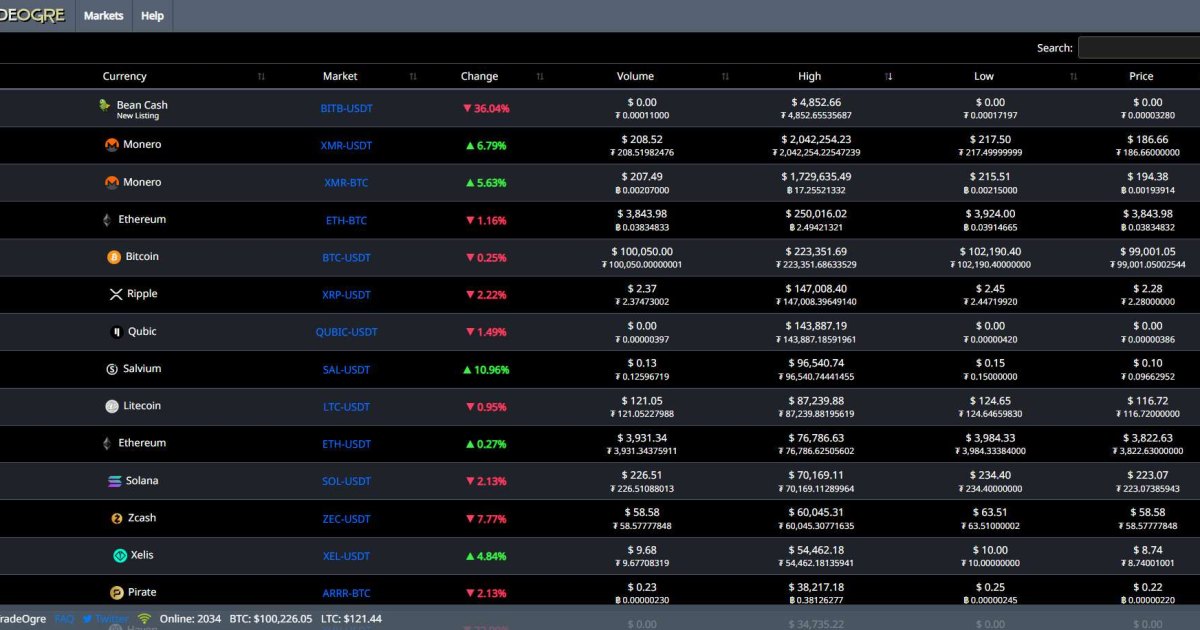Image resolution: width=1200 pixels, height=630 pixels.
Task: Click the 36.04% change for Bean Cash
Action: [485, 108]
